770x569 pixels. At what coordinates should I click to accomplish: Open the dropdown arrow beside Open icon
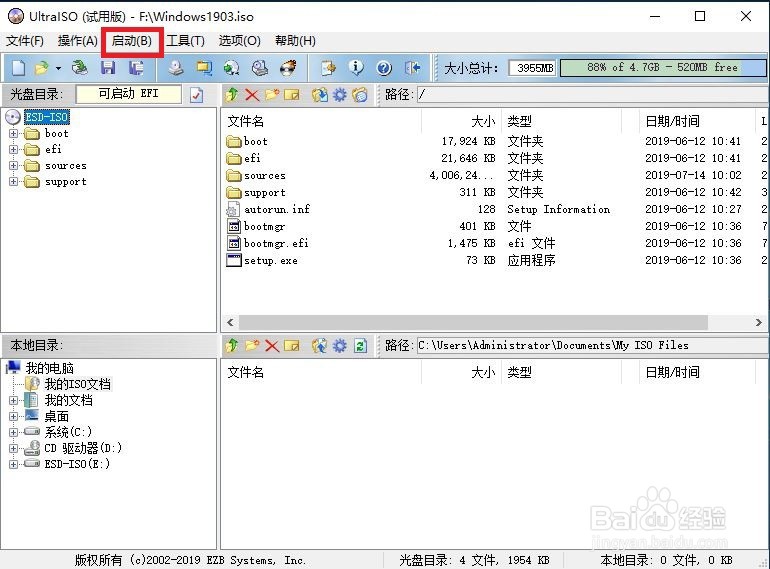pos(58,68)
